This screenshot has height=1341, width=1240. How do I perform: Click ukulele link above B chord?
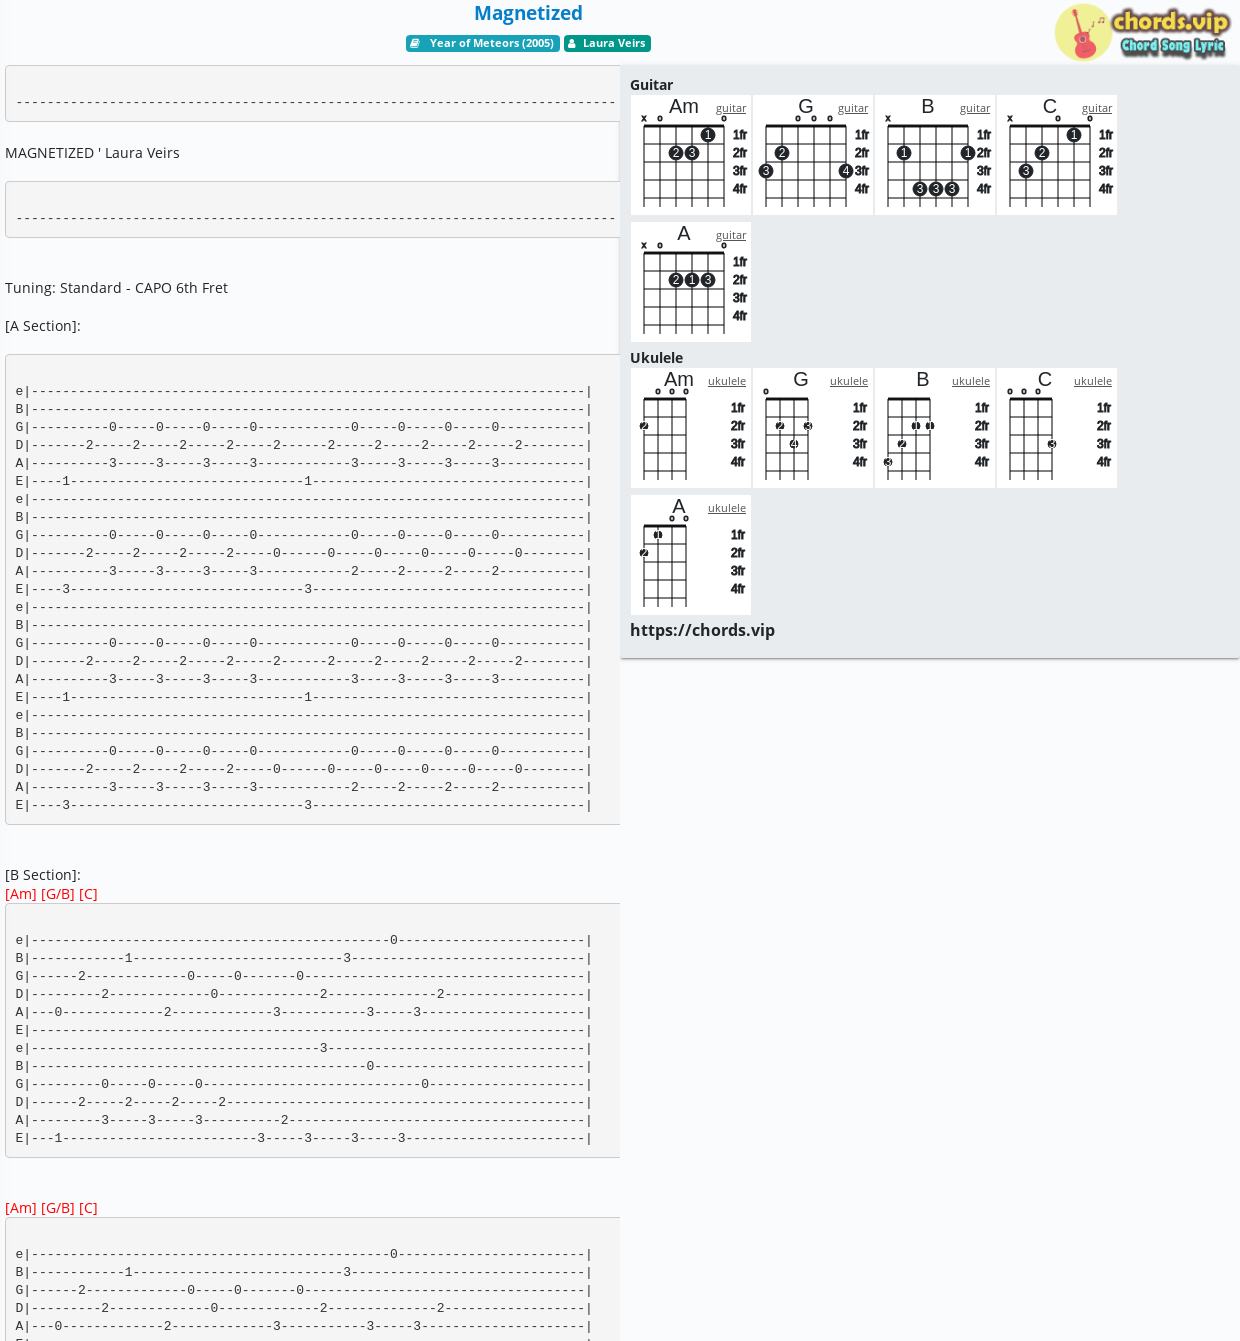click(x=971, y=381)
